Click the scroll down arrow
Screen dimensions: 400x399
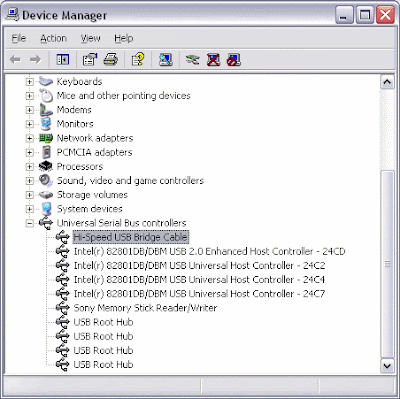[x=387, y=366]
